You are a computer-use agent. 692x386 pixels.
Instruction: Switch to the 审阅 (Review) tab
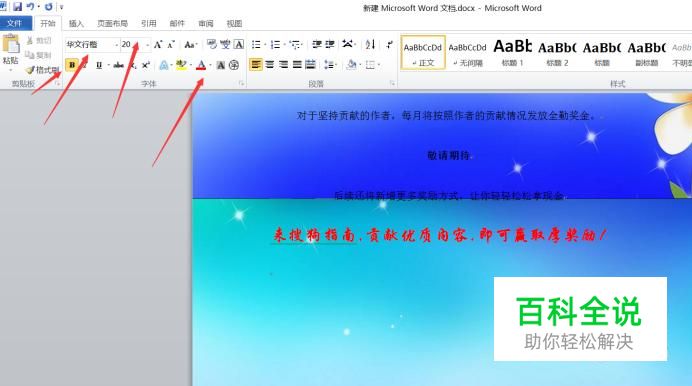pos(206,23)
